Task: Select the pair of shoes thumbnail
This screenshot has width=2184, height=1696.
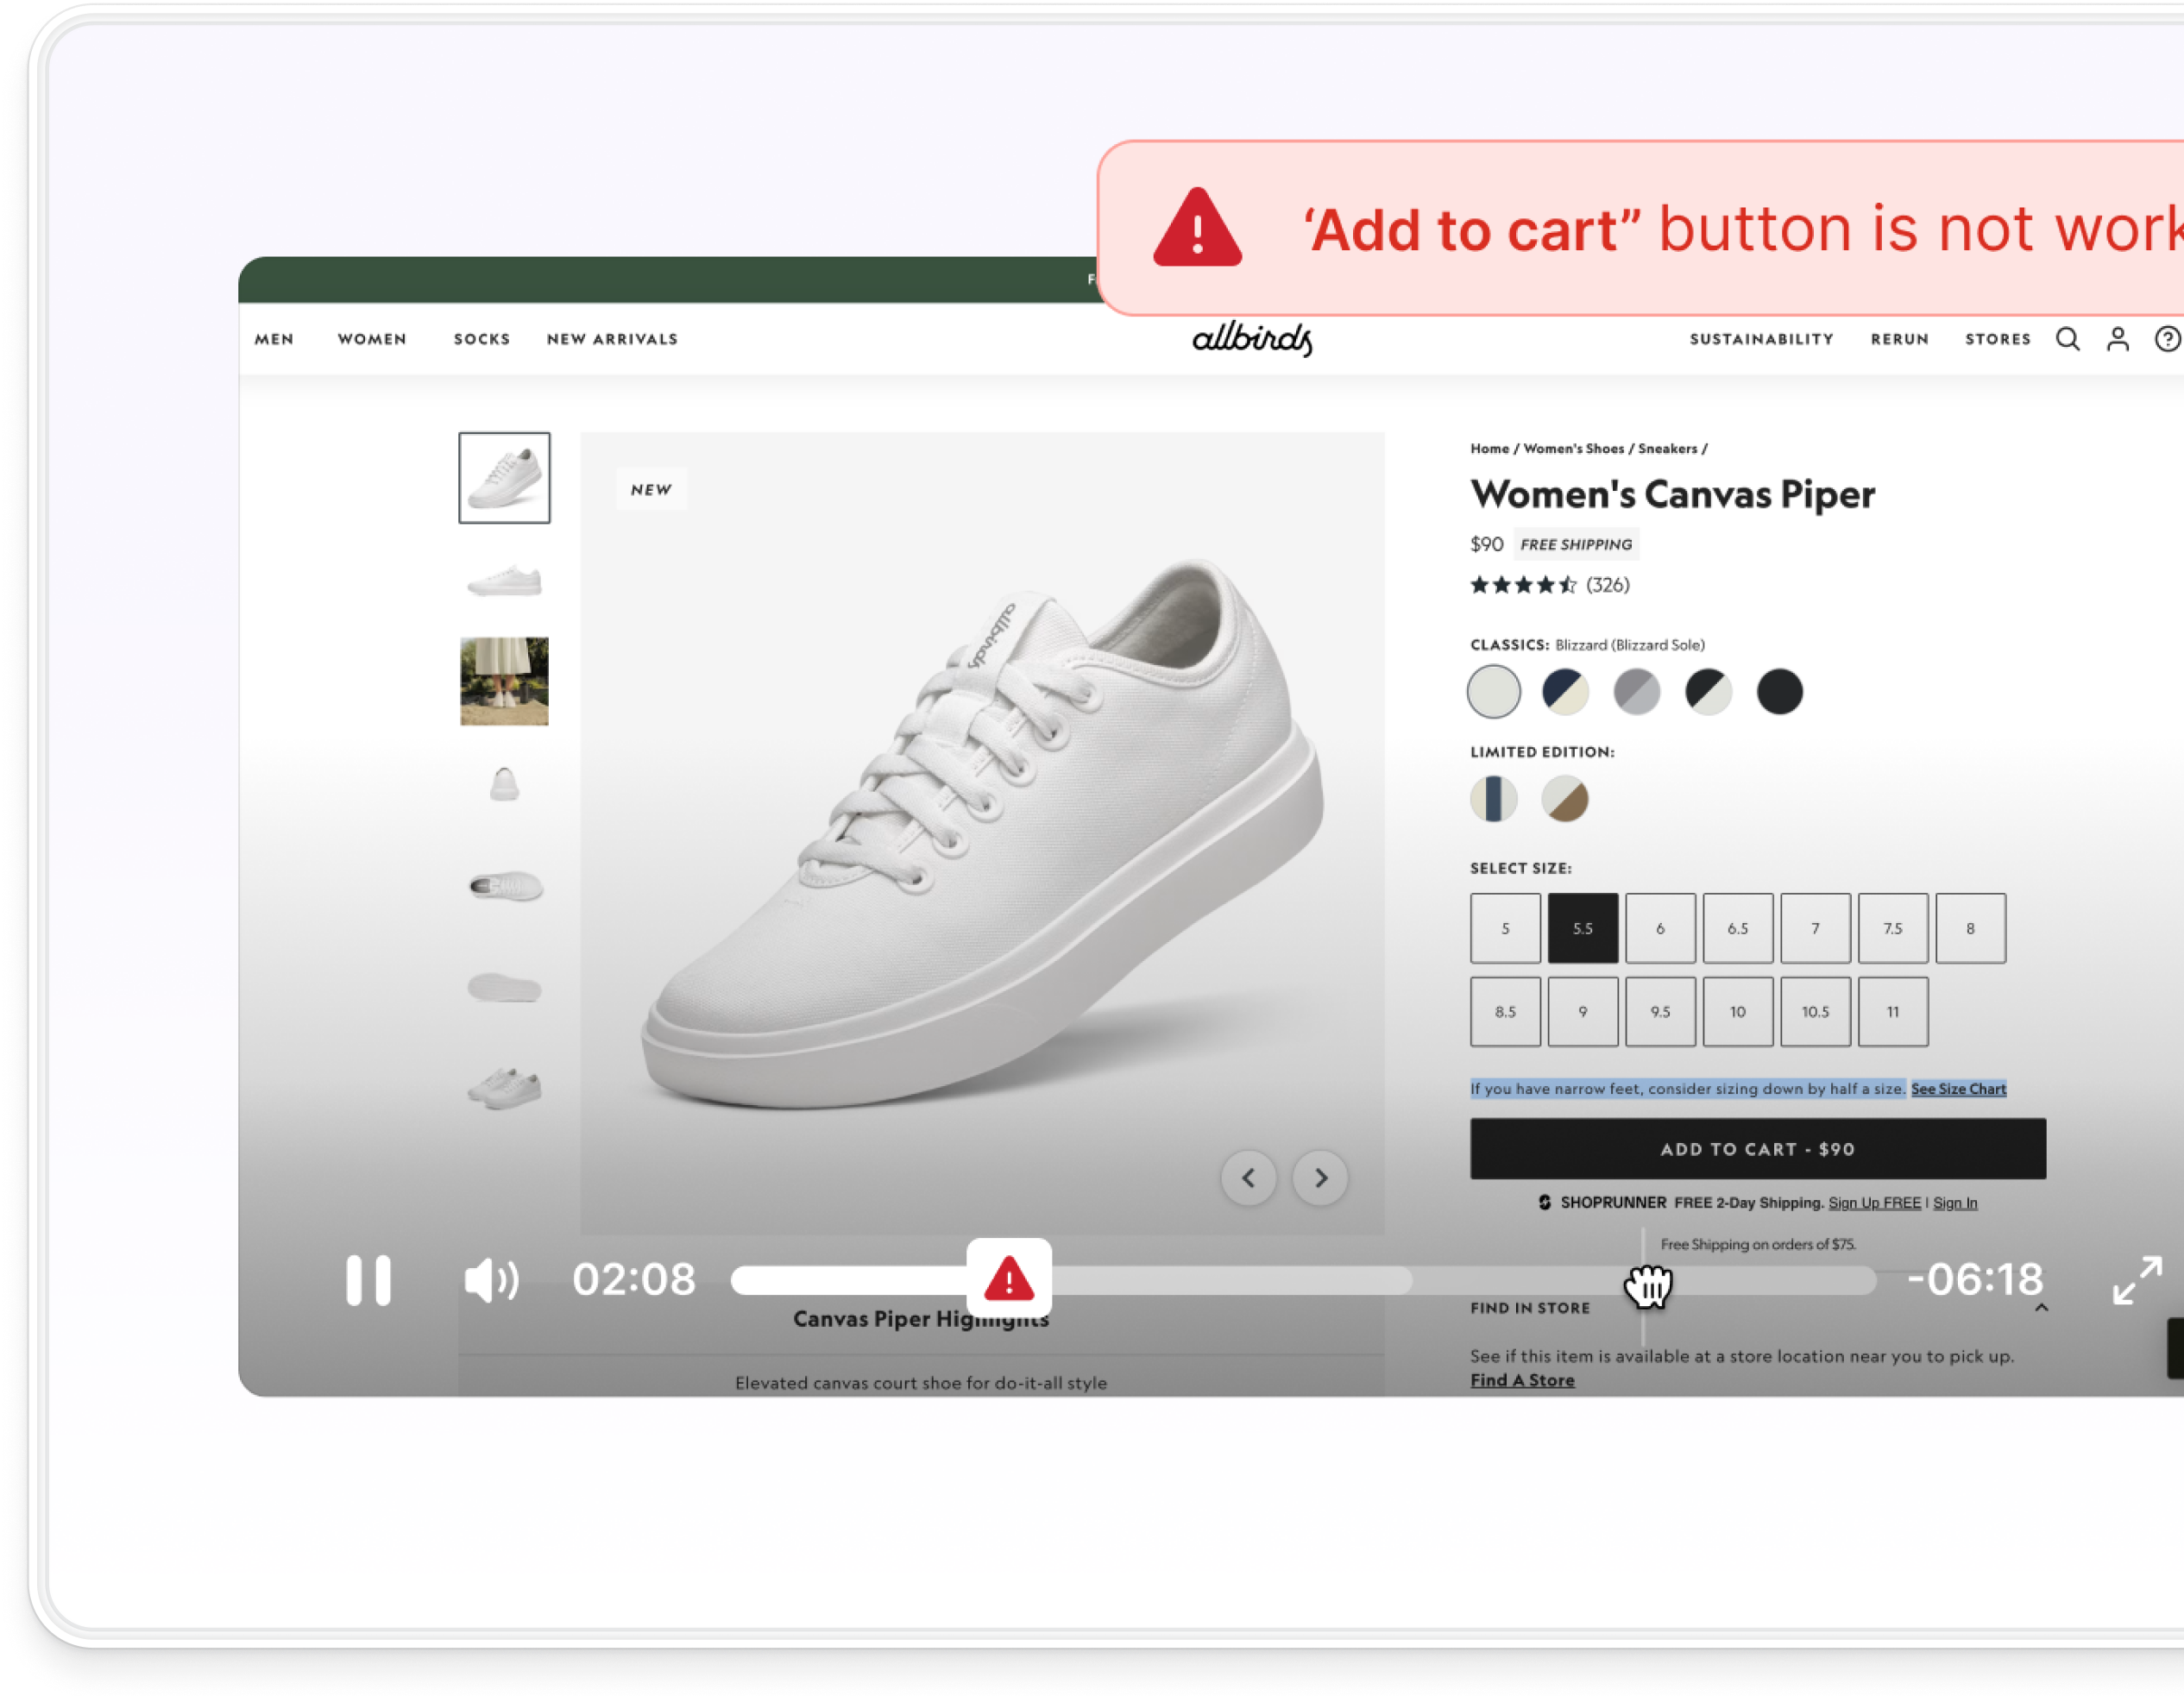Action: [x=504, y=1088]
